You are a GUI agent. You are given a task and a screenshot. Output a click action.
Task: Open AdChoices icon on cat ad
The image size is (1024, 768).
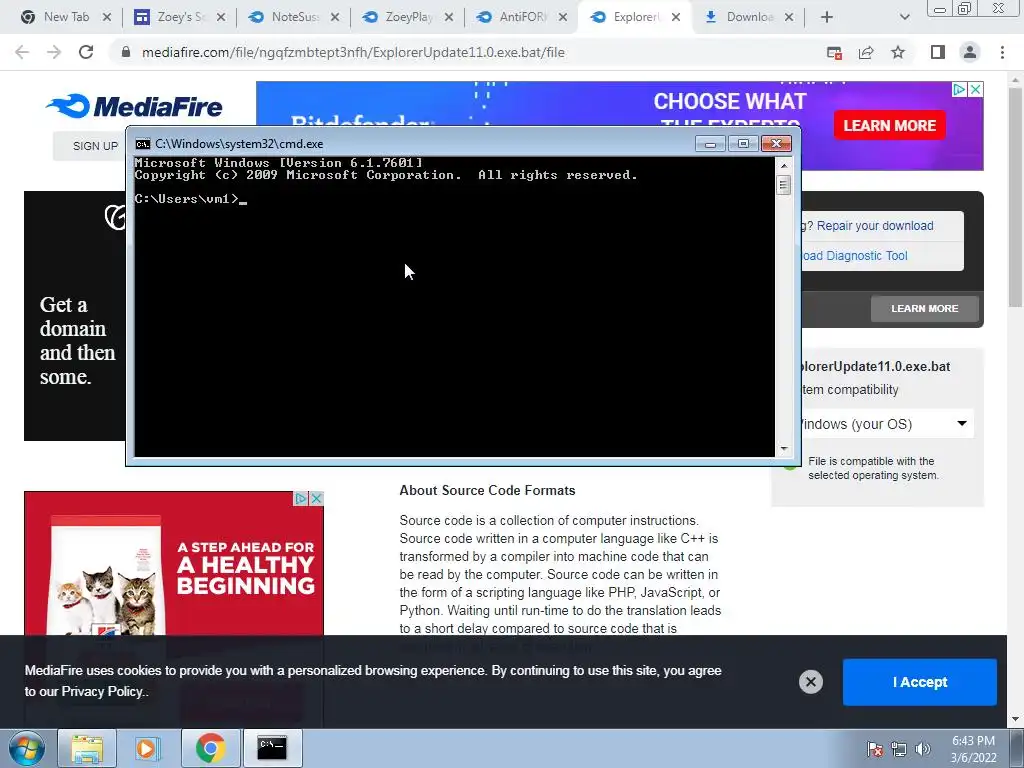300,499
